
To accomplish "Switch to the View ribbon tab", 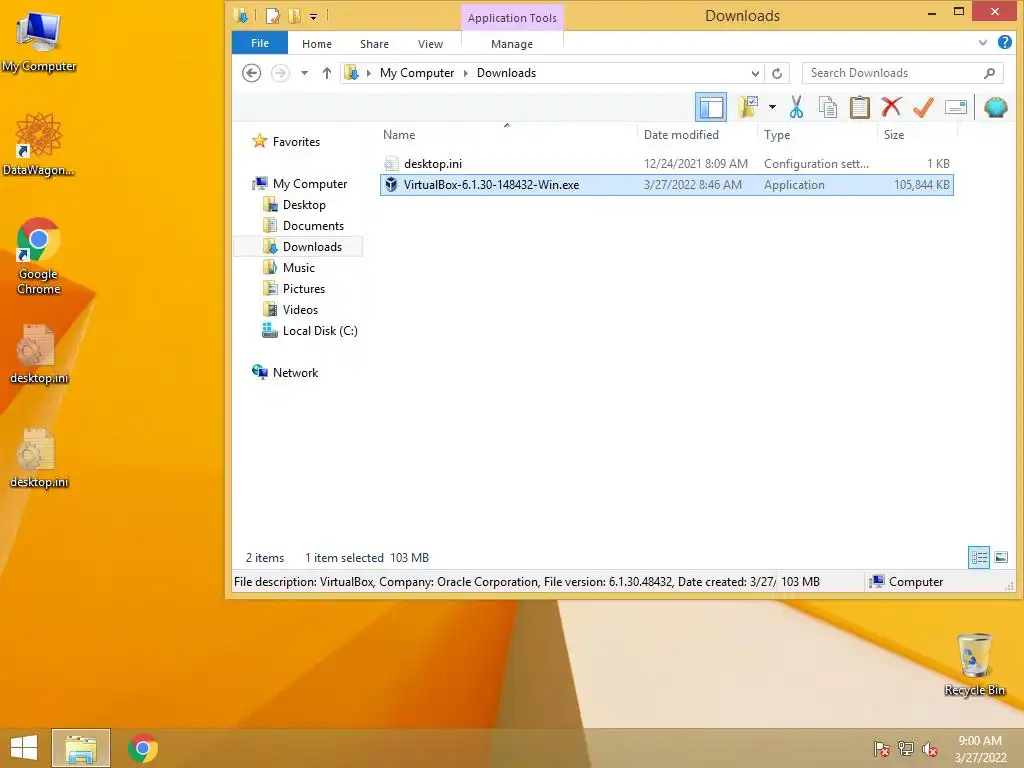I will click(430, 44).
